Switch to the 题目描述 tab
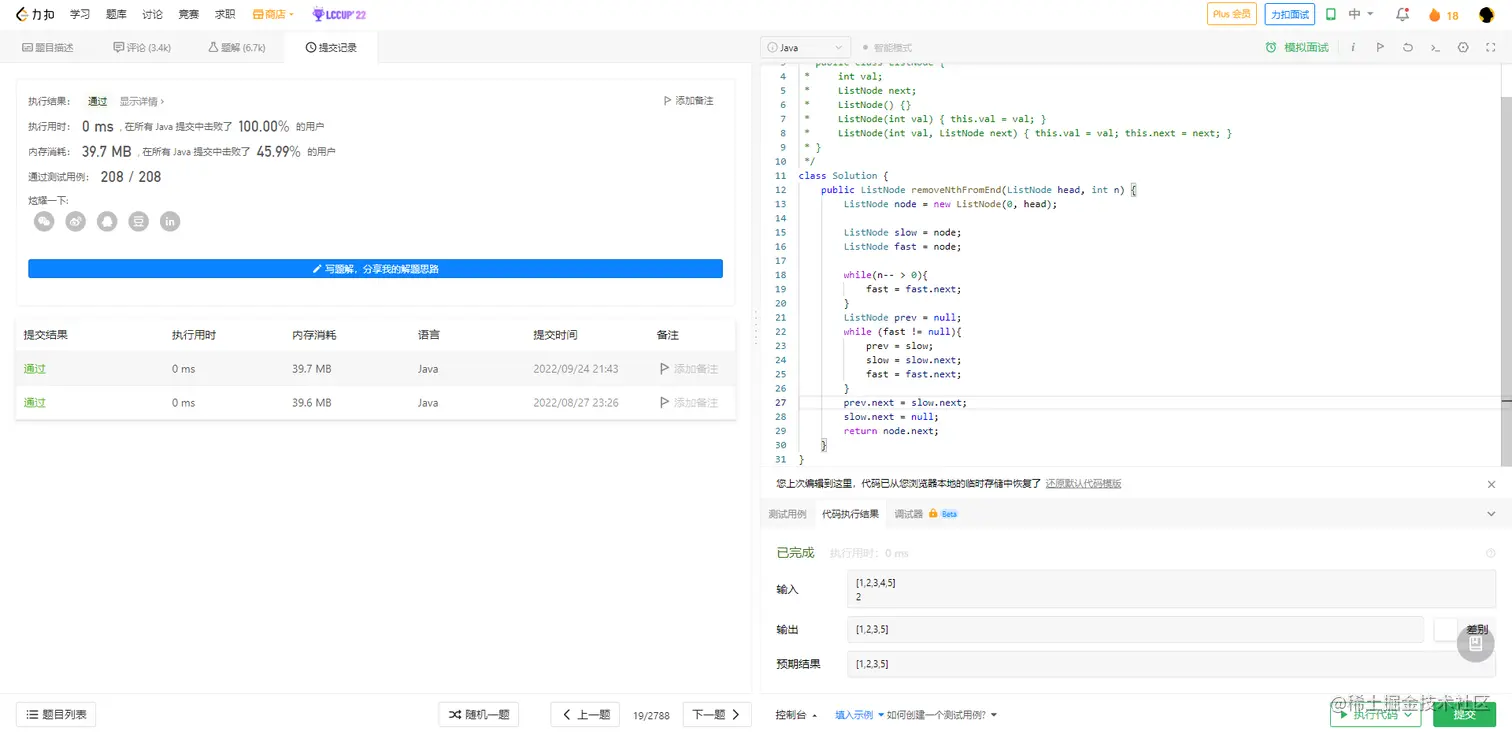Viewport: 1512px width, 735px height. (x=47, y=47)
